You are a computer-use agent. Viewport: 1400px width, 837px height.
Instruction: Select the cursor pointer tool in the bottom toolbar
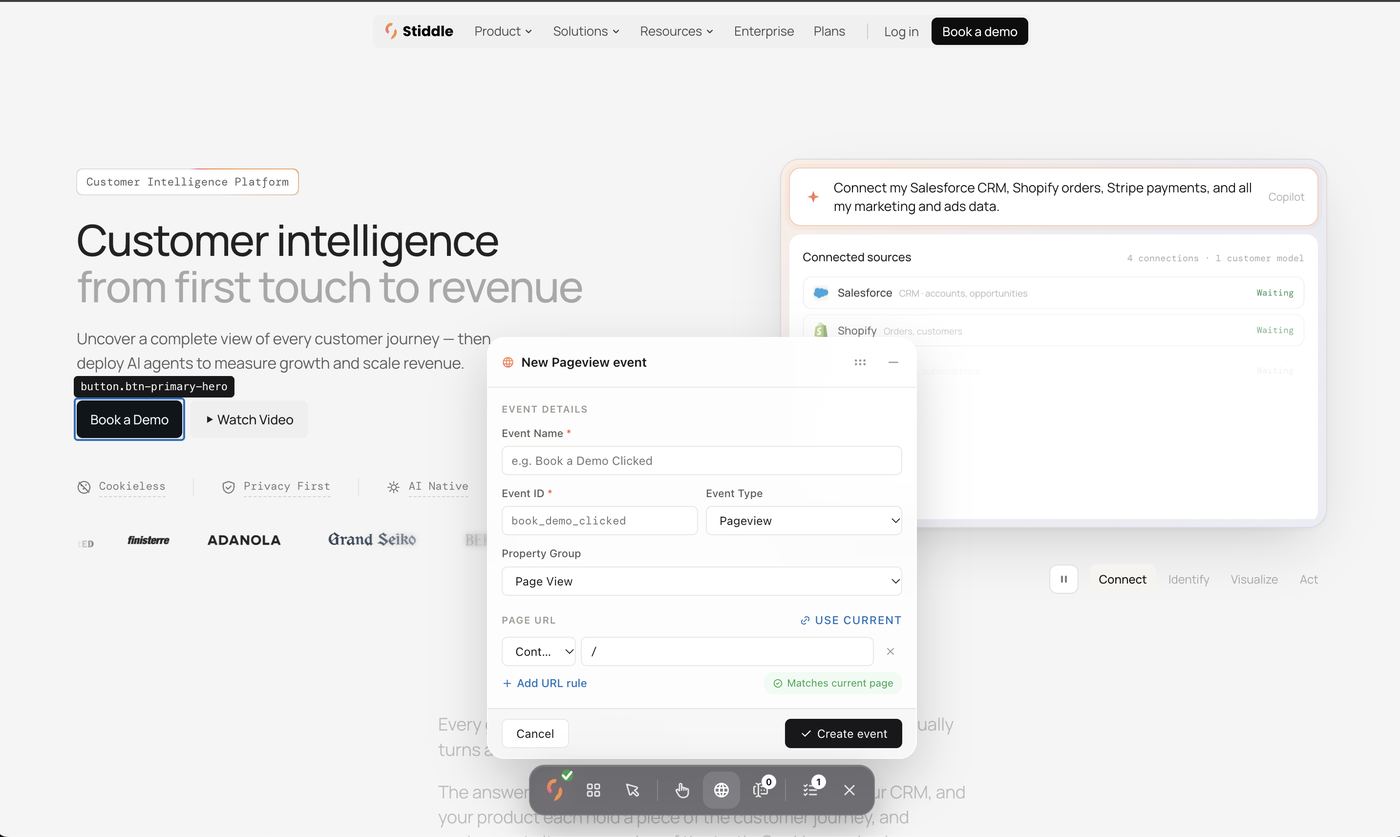click(632, 790)
